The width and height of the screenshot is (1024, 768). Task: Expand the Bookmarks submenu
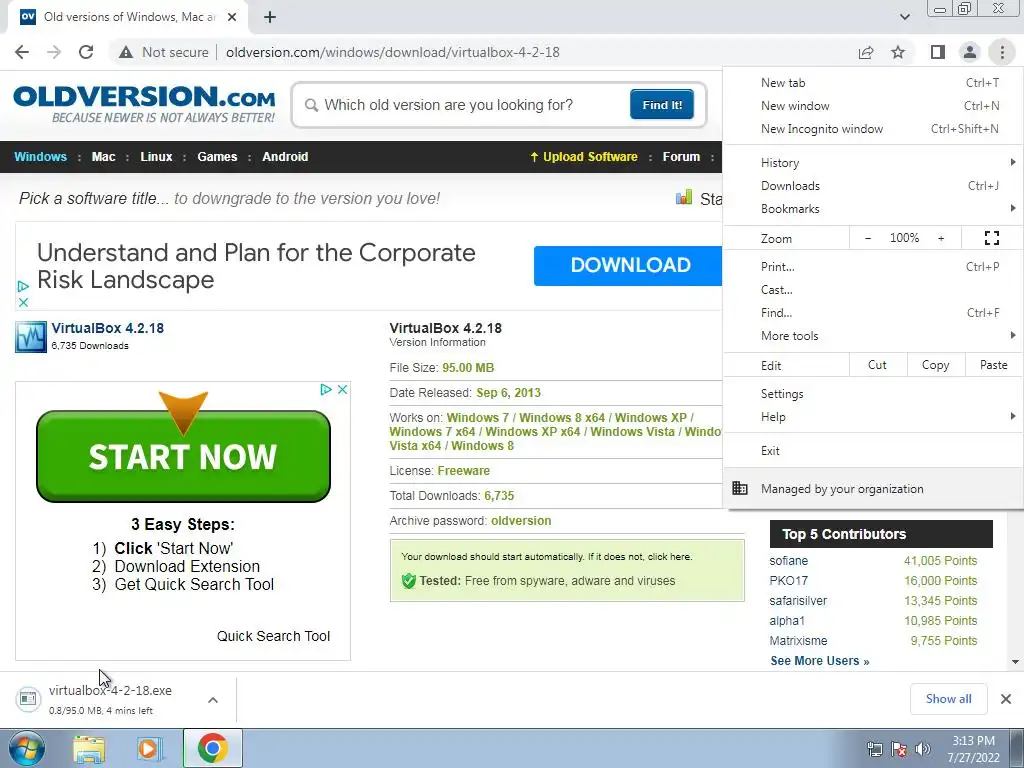pyautogui.click(x=873, y=208)
